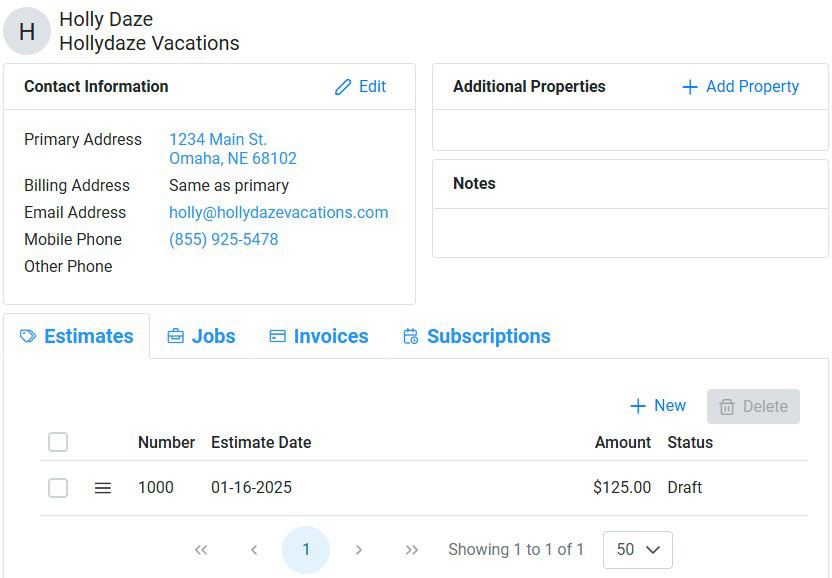Viewport: 832px width, 578px height.
Task: Go to the next page of estimates
Action: (359, 550)
